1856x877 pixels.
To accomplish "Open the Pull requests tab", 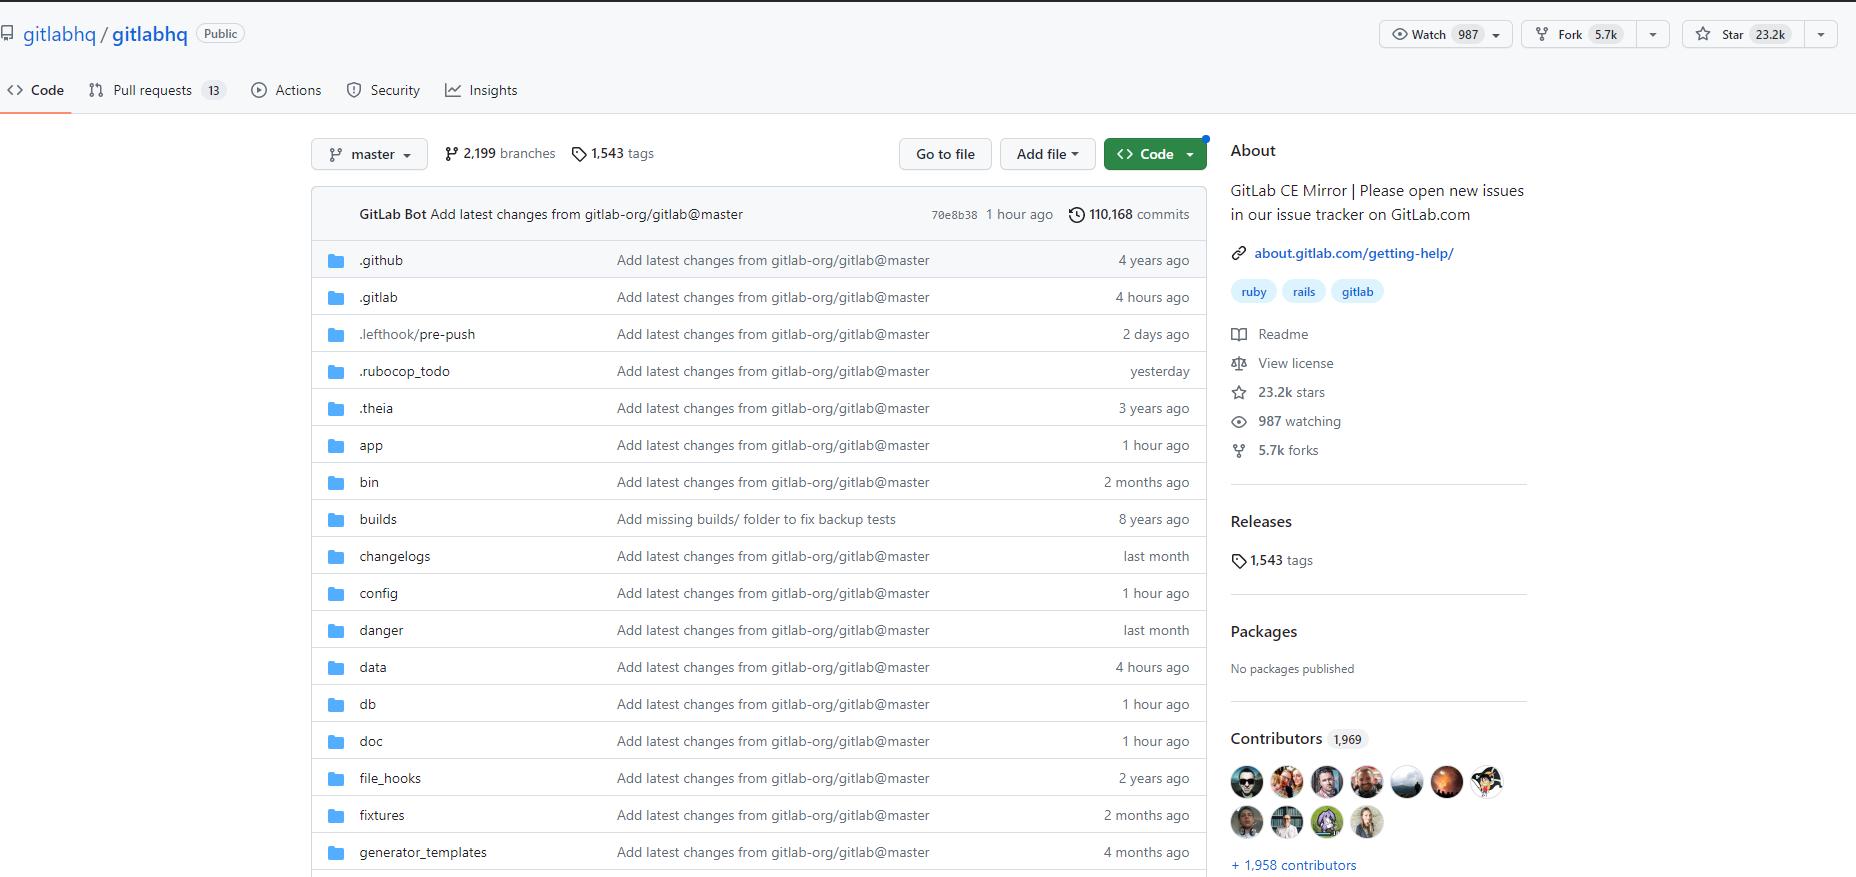I will 157,90.
